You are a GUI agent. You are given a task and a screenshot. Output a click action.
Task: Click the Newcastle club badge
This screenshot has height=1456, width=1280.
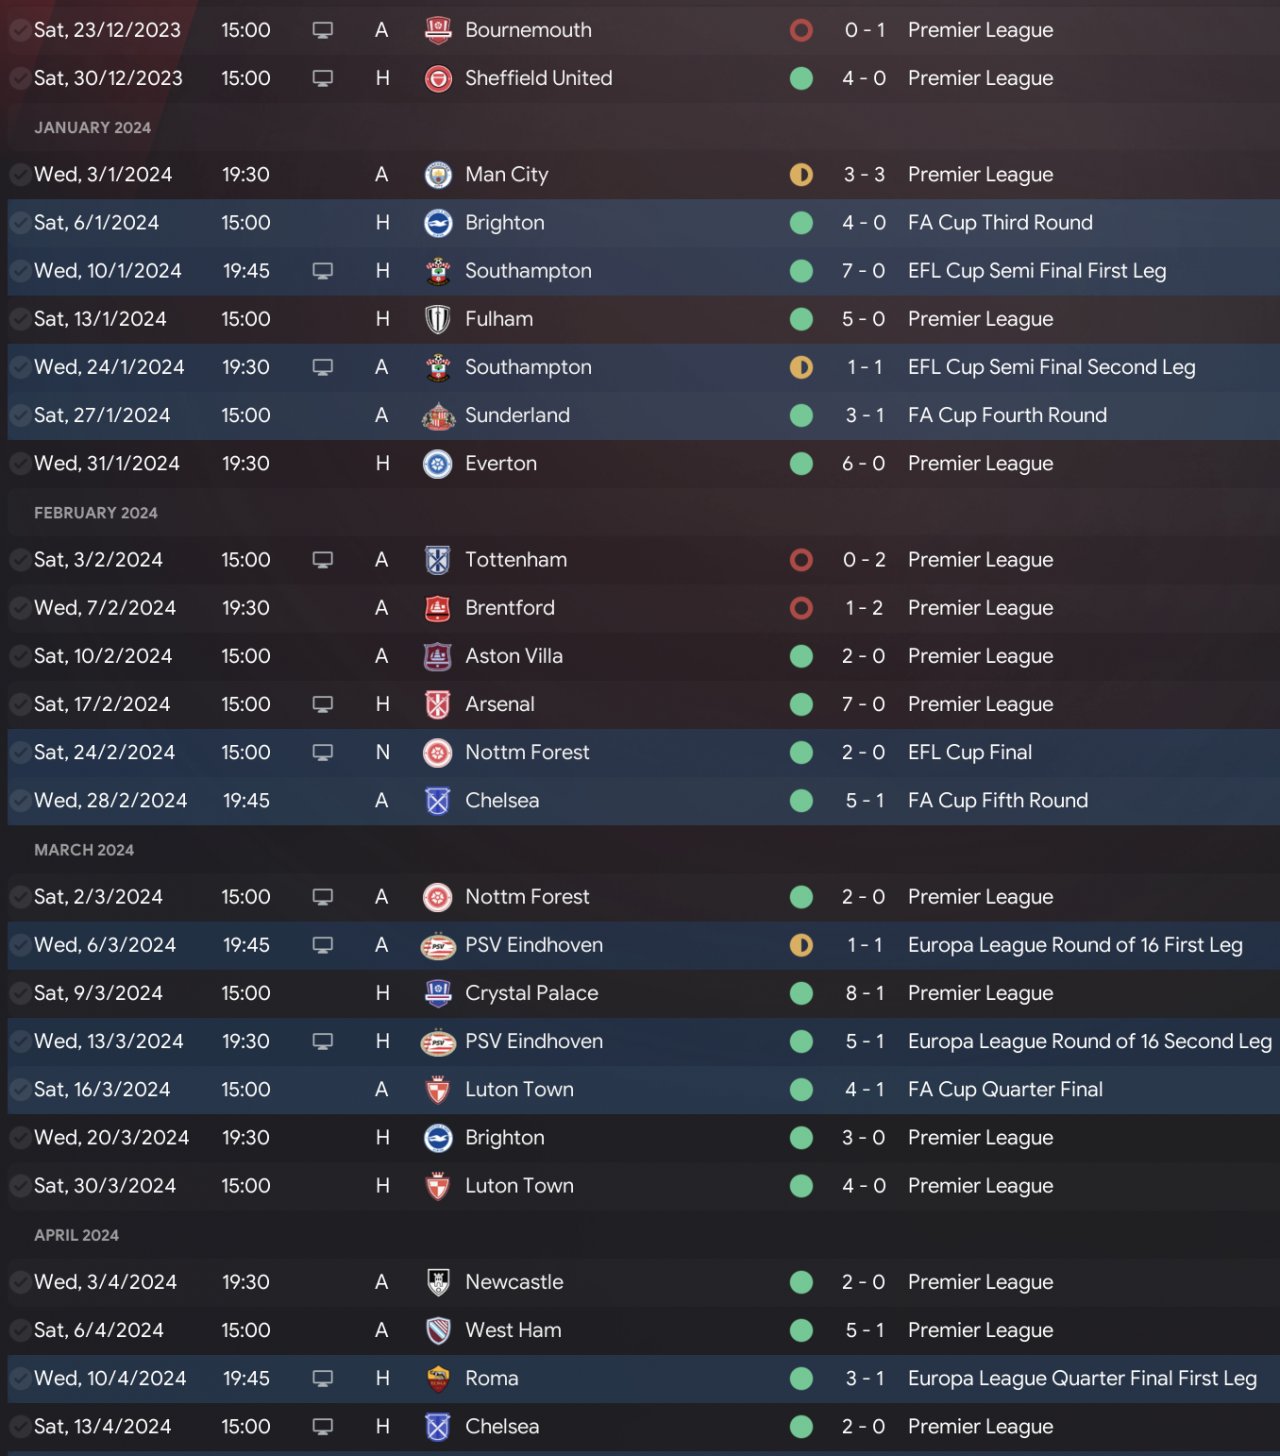tap(438, 1282)
